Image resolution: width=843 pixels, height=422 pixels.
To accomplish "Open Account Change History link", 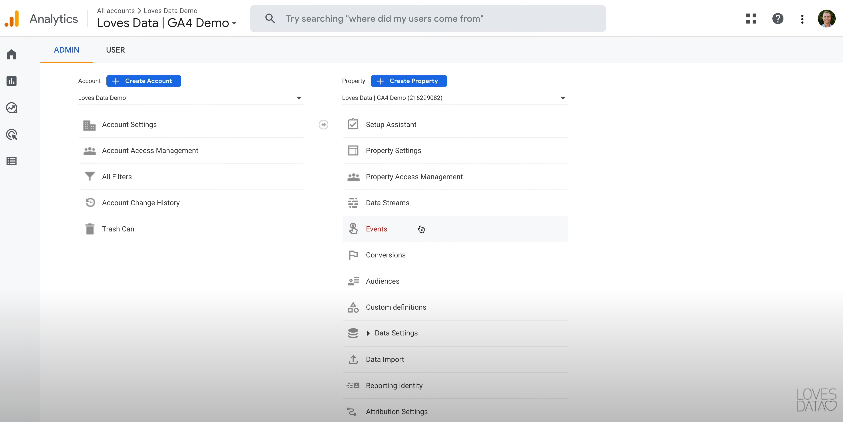I will [141, 203].
